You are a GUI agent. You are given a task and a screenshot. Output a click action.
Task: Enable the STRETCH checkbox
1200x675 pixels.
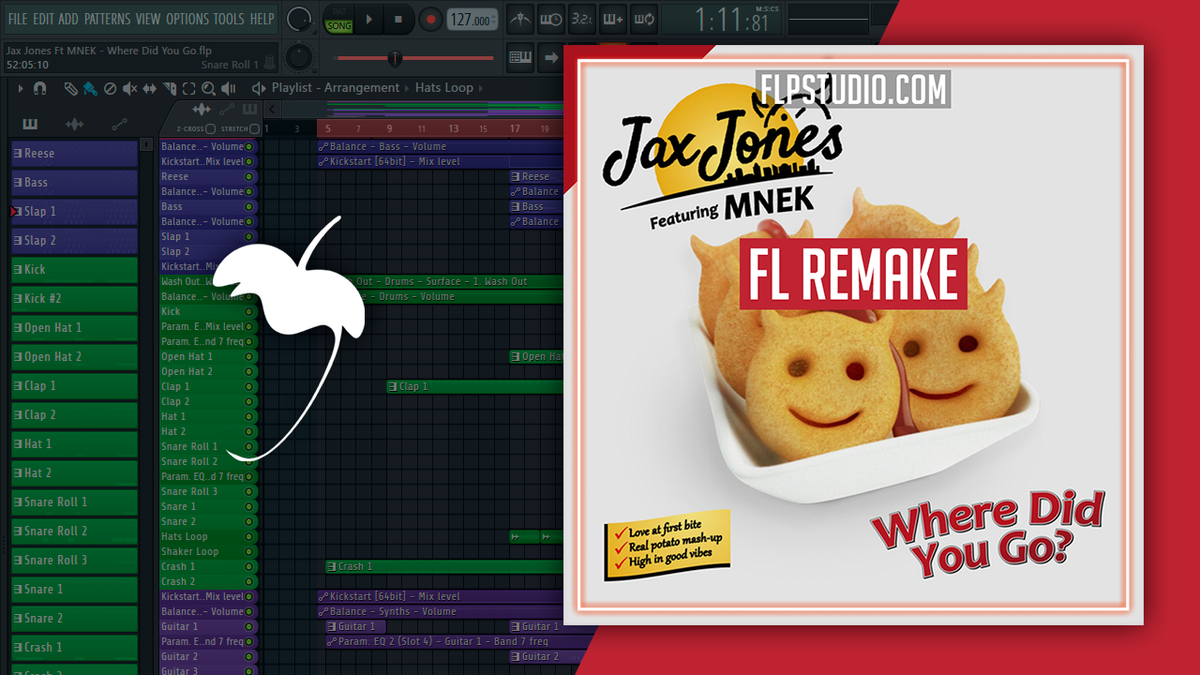coord(253,128)
